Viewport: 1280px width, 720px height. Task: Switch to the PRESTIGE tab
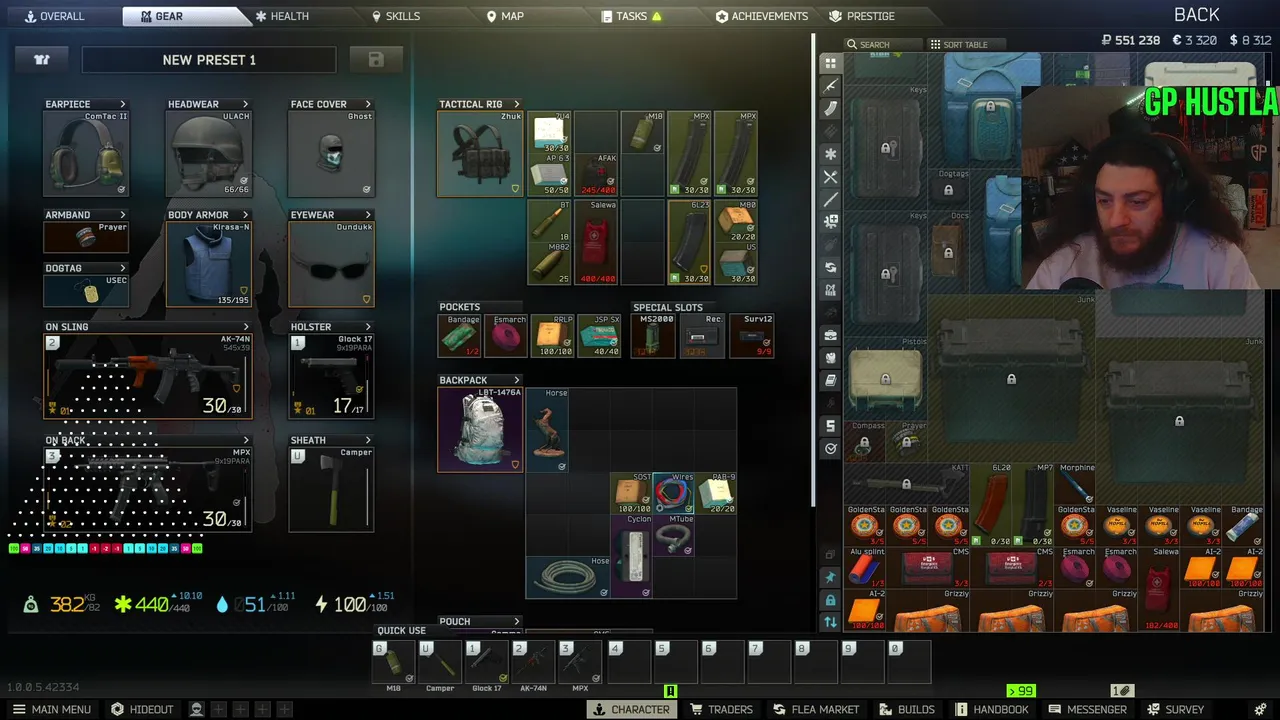click(x=862, y=16)
